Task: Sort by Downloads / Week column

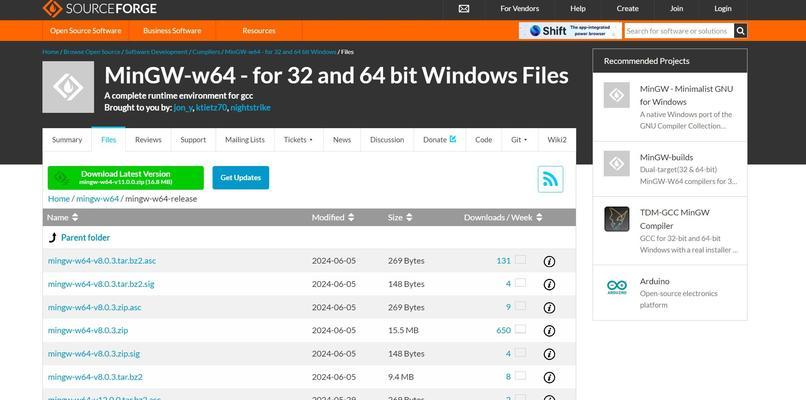Action: 503,217
